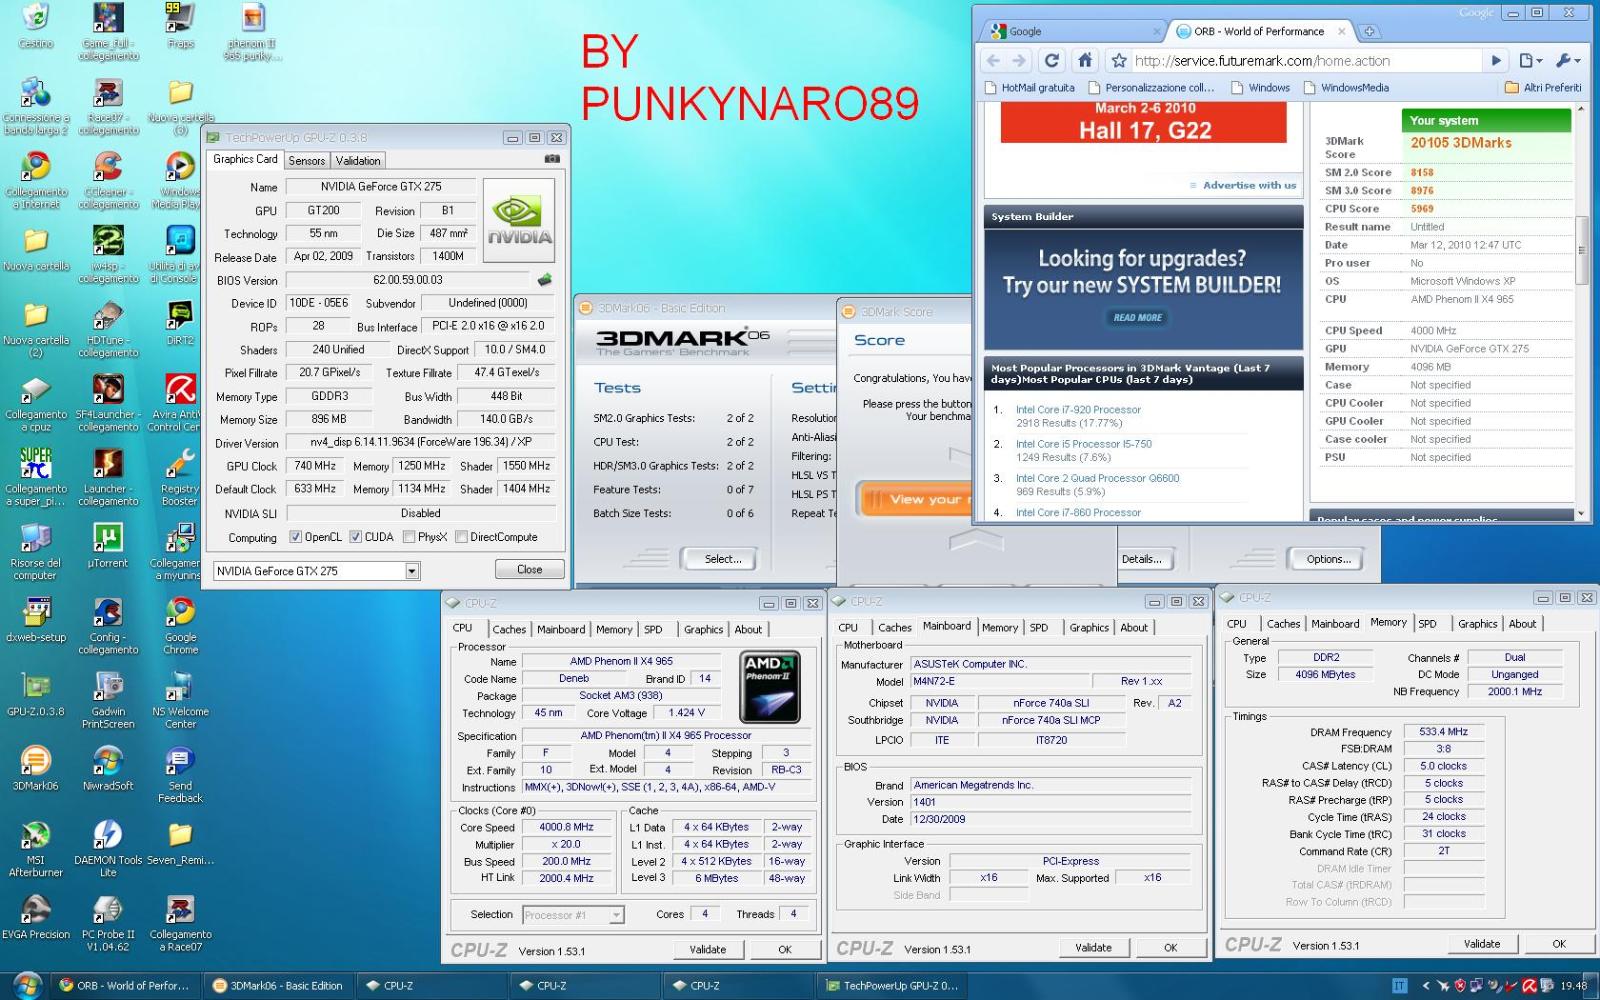Toggle OpenCL checkbox in GPU-Z
Viewport: 1600px width, 1000px height.
pyautogui.click(x=296, y=537)
